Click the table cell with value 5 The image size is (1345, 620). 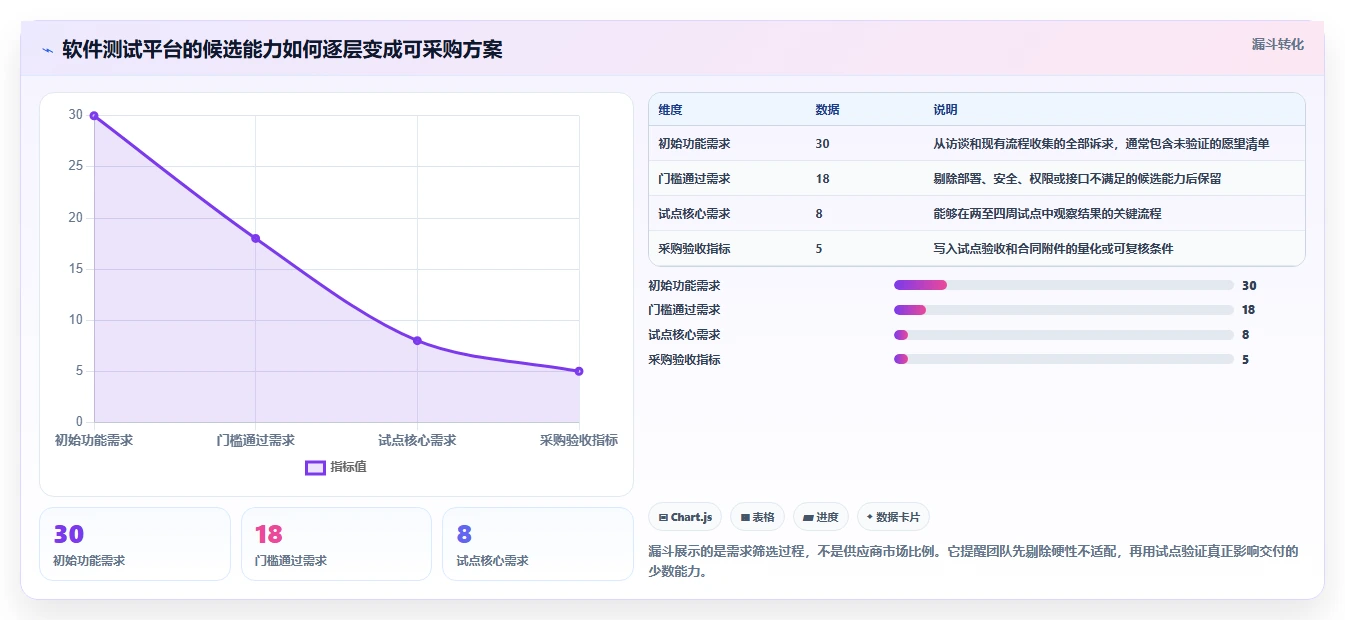pyautogui.click(x=819, y=249)
